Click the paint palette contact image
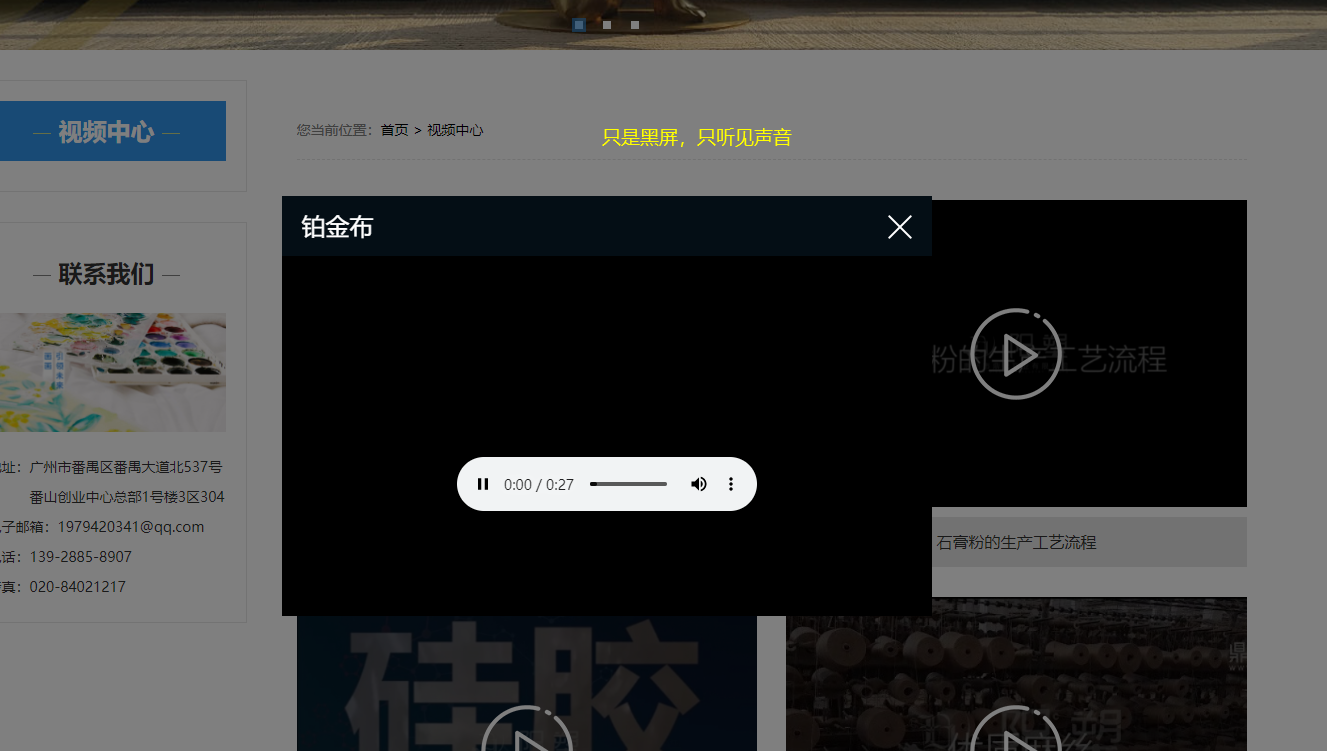The height and width of the screenshot is (751, 1327). (112, 372)
